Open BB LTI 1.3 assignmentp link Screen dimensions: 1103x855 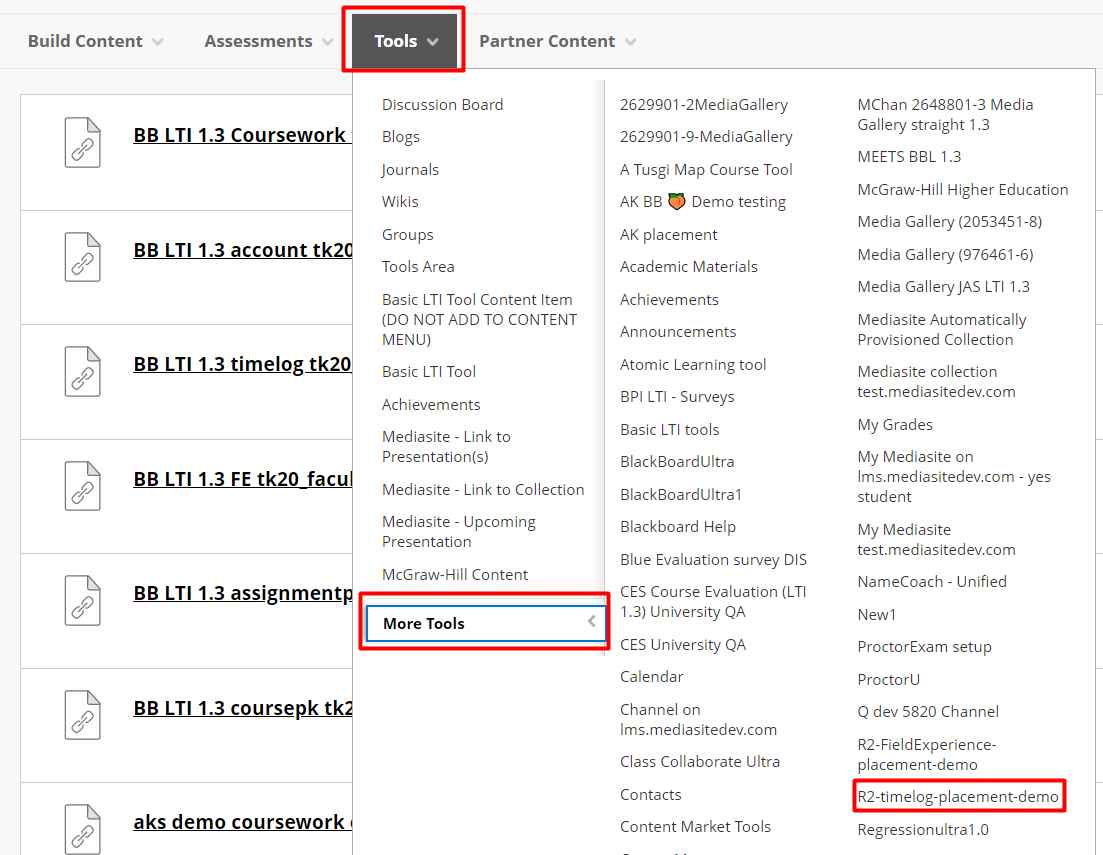243,594
